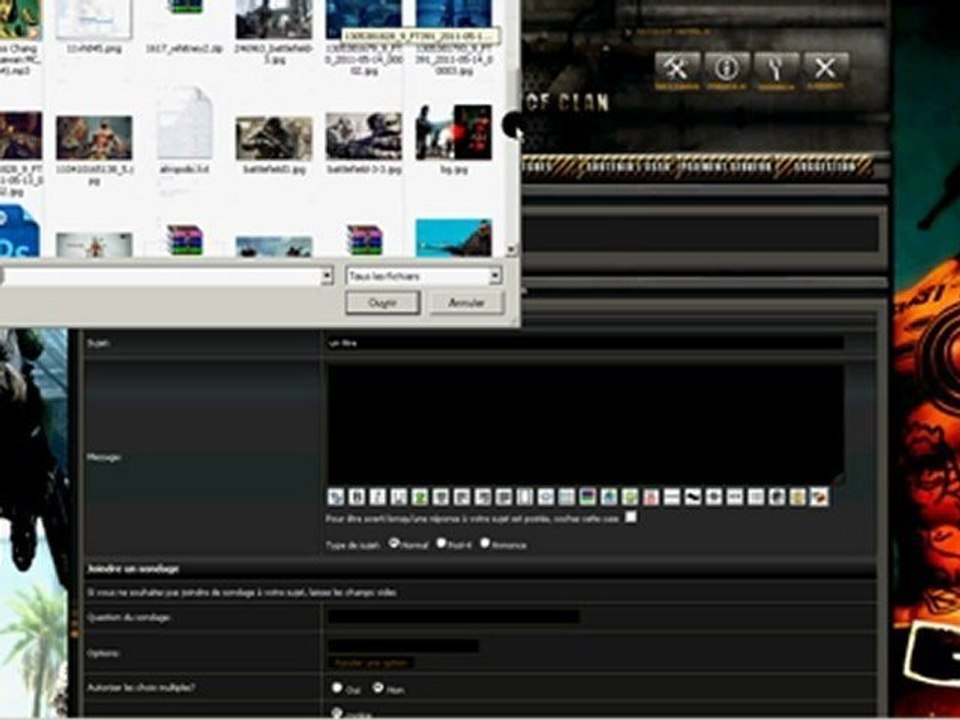Select the bg.jpg thumbnail

coord(454,132)
